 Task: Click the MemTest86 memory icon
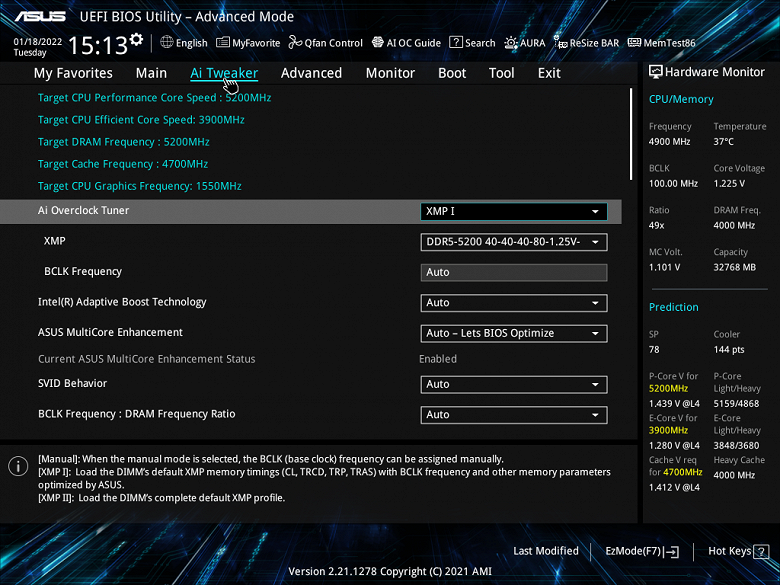coord(634,43)
